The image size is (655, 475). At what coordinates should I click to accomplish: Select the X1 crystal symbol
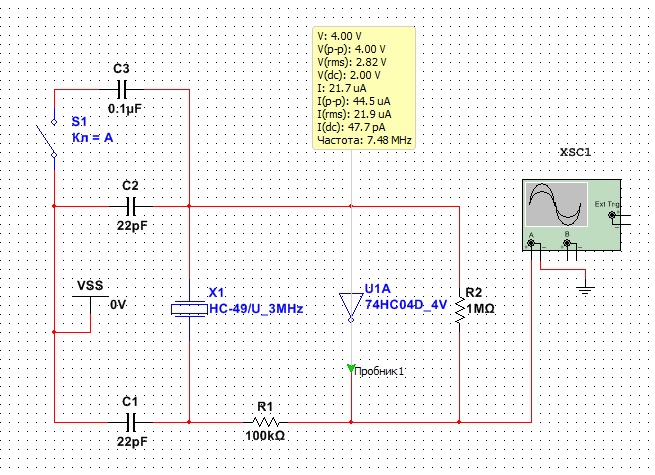coord(189,309)
